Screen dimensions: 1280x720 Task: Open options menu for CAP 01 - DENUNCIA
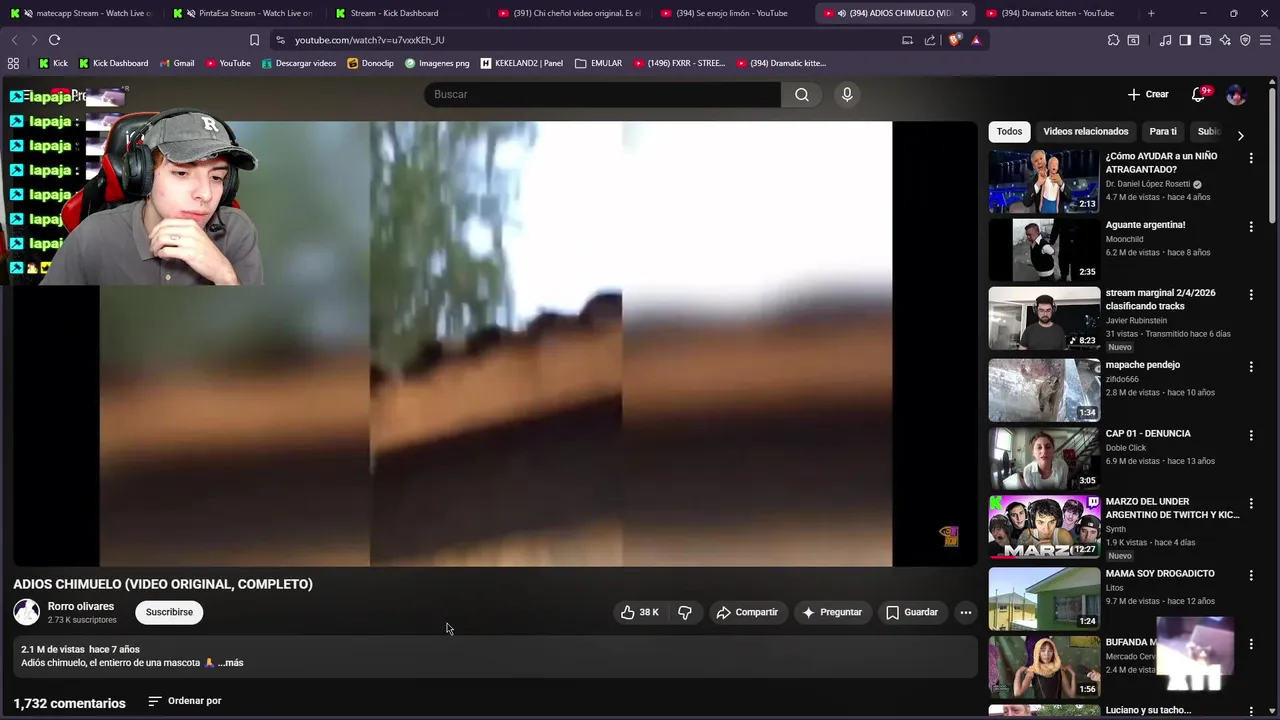(1250, 435)
